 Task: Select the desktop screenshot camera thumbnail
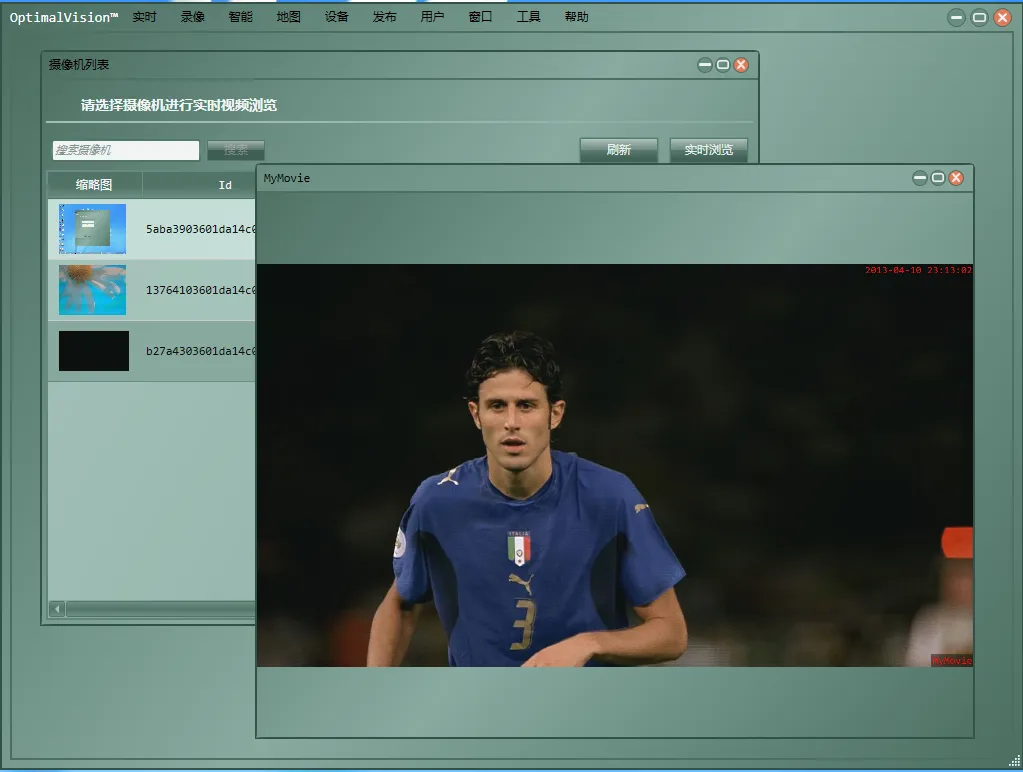(93, 229)
